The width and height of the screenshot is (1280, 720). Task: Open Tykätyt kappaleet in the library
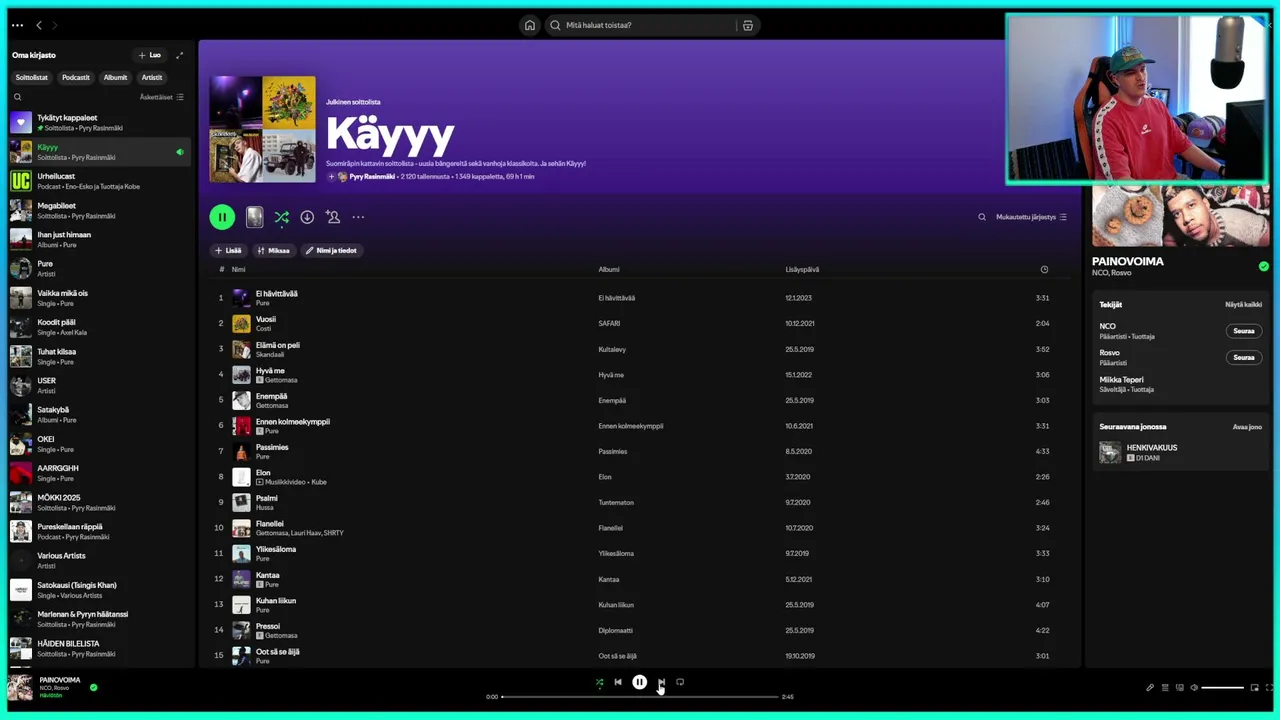tap(99, 122)
